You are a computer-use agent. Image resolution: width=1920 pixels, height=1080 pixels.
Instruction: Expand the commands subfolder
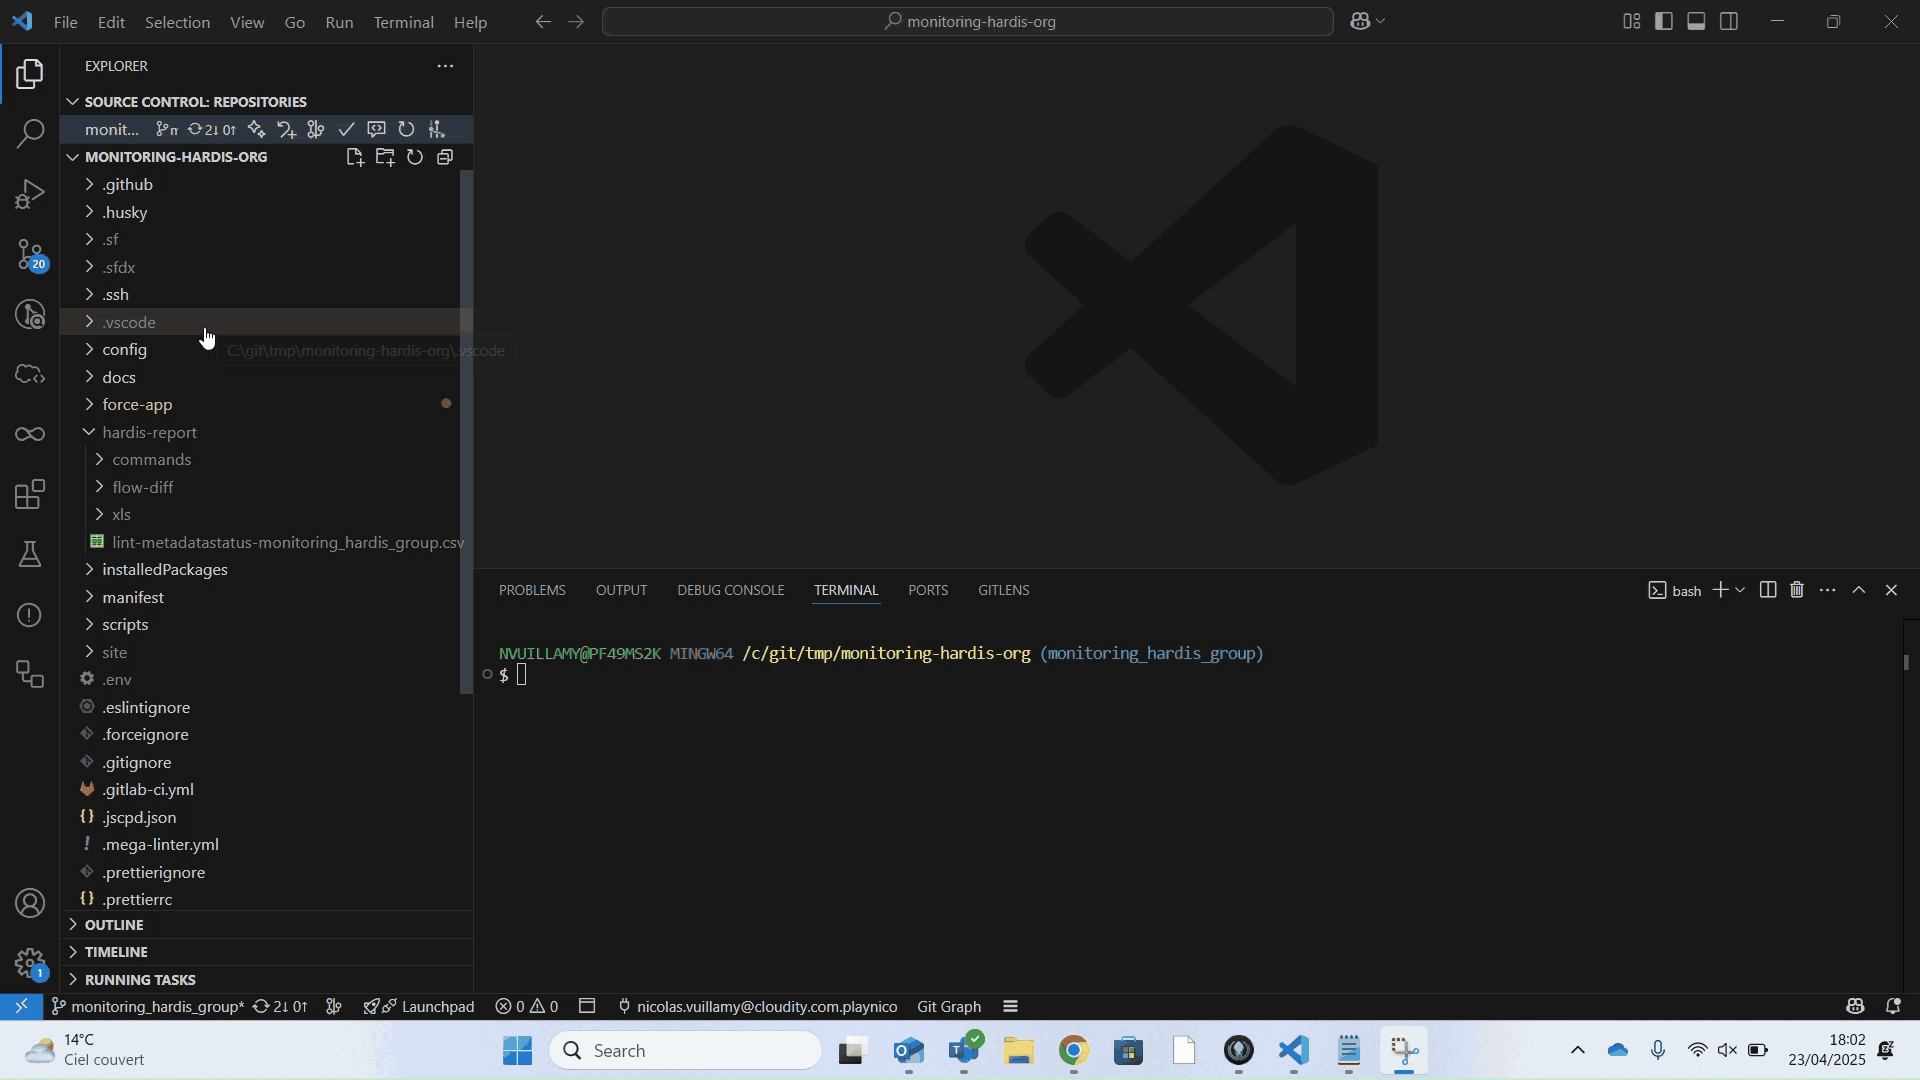coord(265,459)
